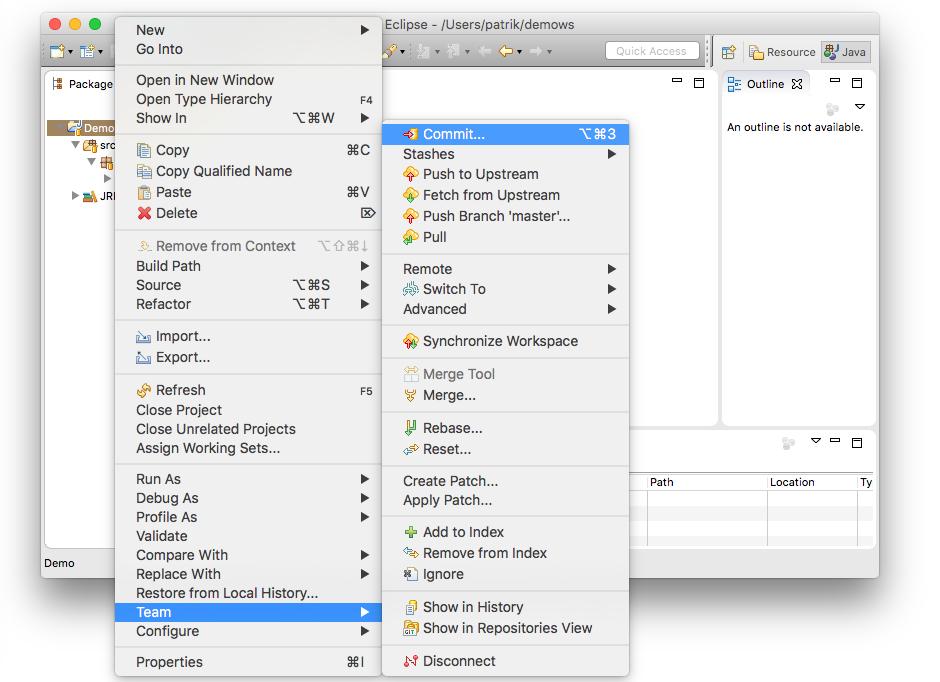Select the Package Explorer tab

pos(83,85)
